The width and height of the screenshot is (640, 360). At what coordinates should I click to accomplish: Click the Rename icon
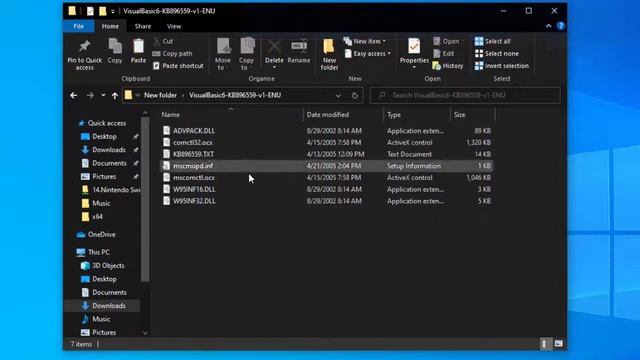[299, 46]
